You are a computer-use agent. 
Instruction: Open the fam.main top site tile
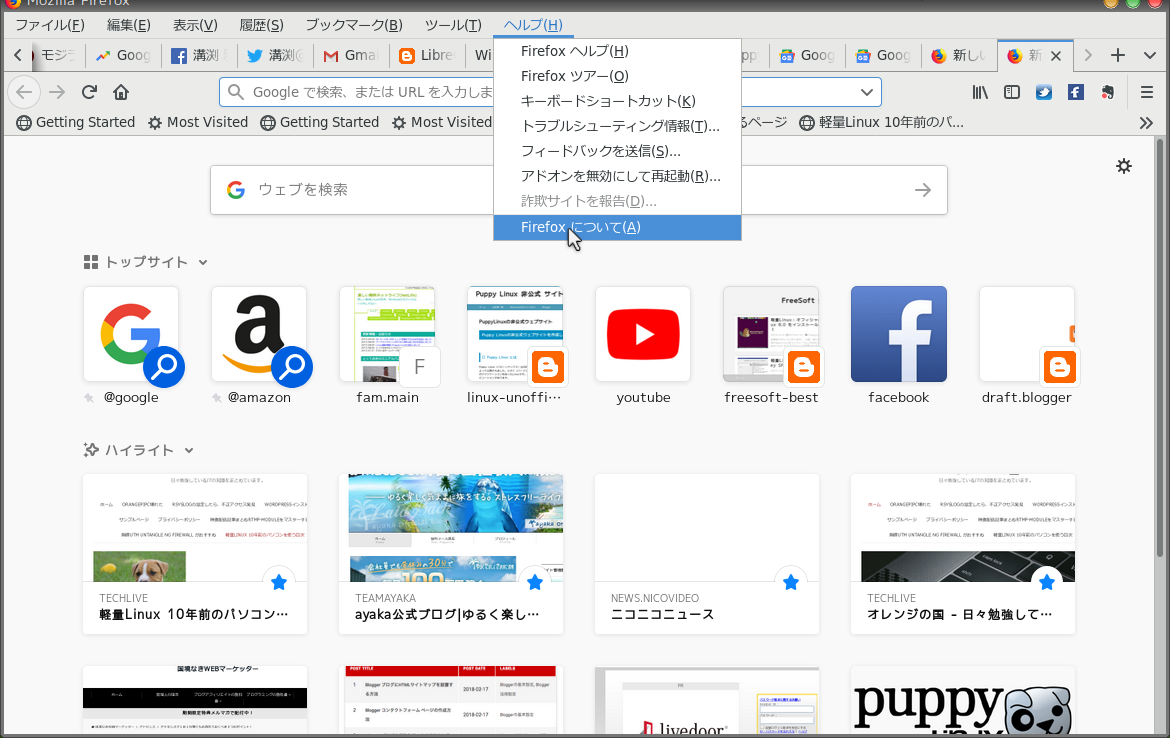(x=387, y=334)
